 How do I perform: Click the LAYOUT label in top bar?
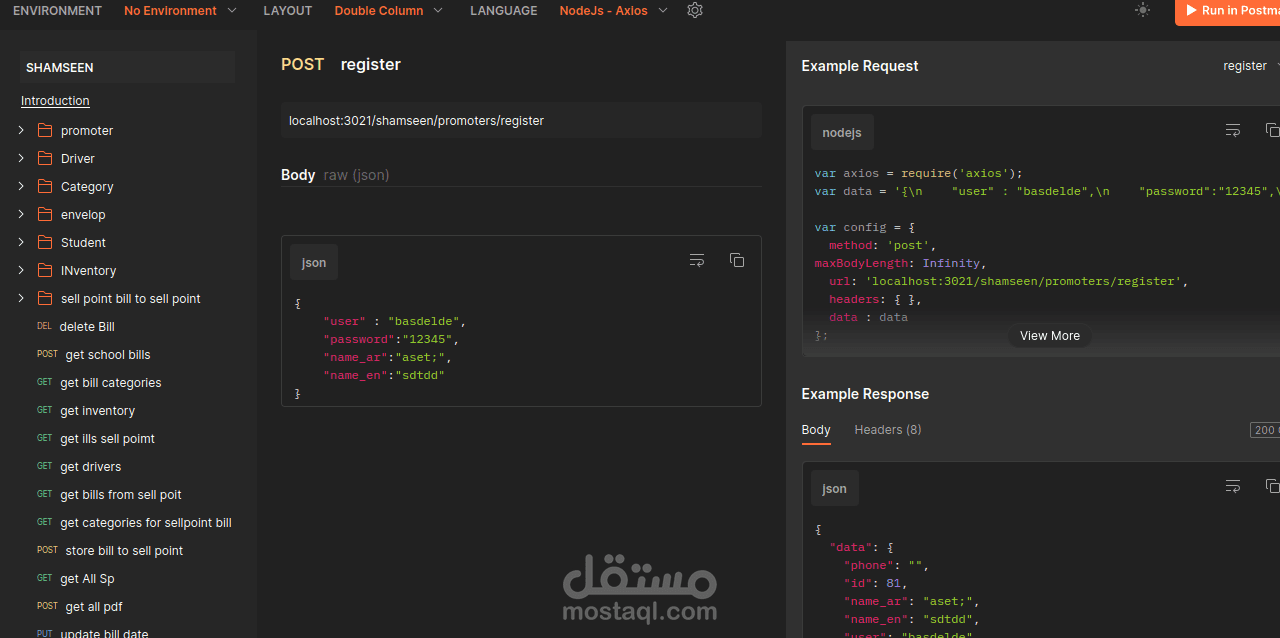(288, 11)
